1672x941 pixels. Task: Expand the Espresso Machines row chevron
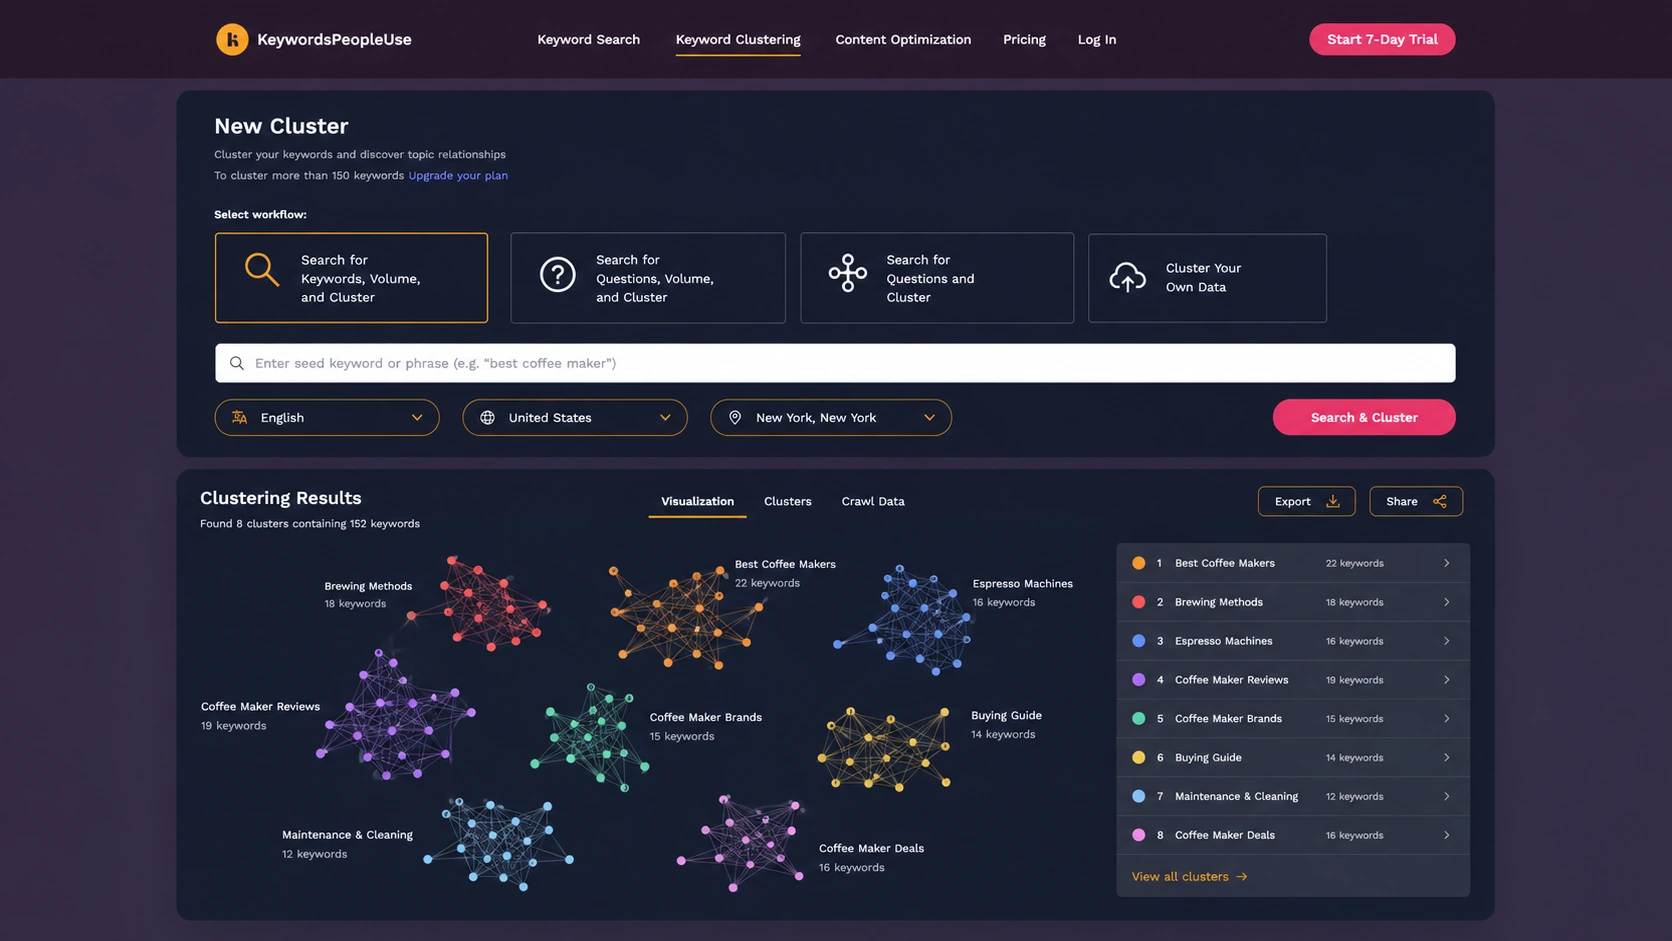[x=1446, y=641]
